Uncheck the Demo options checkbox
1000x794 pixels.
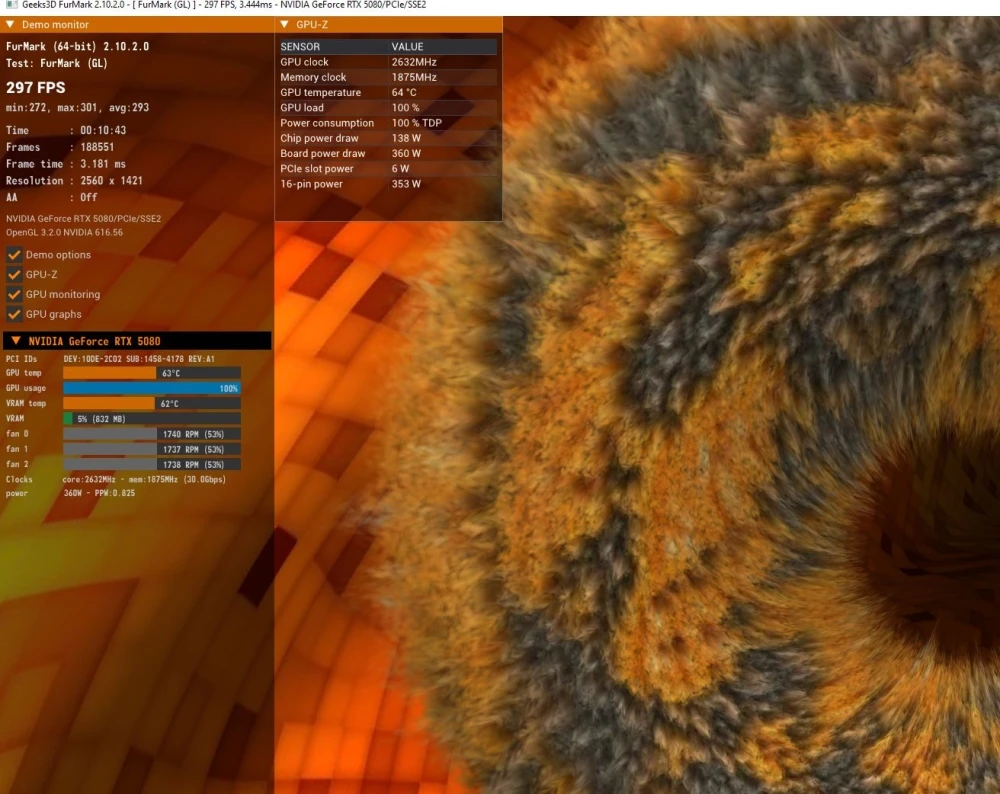14,254
